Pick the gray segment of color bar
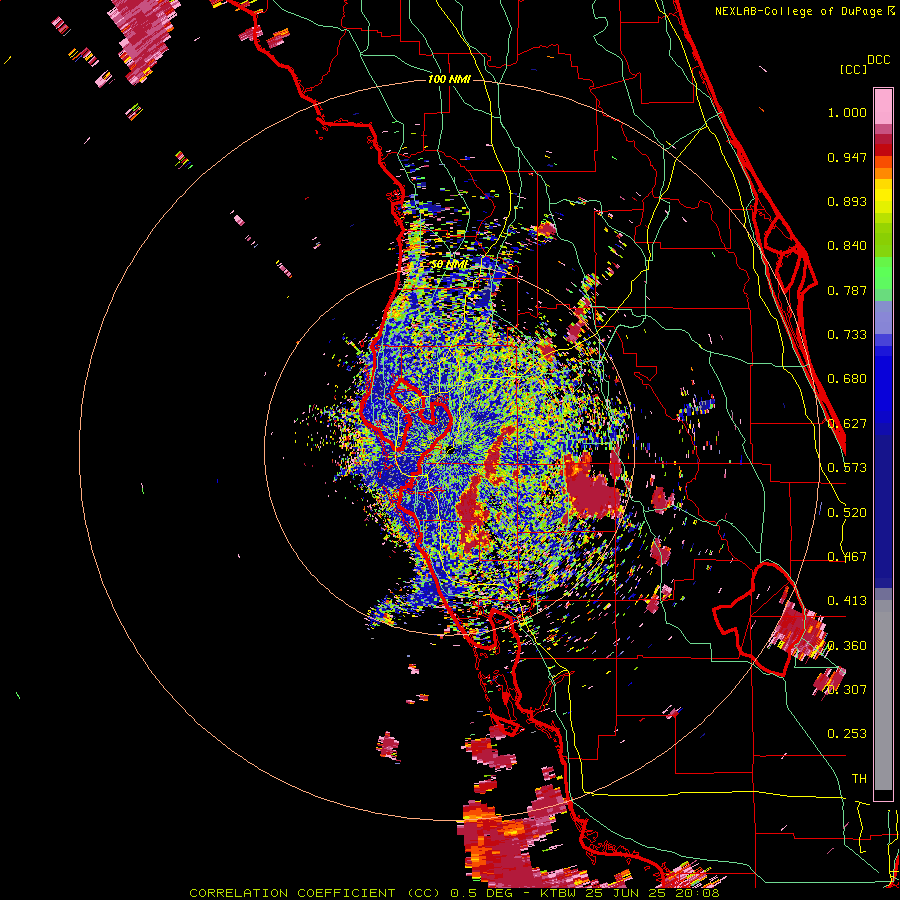 coord(883,695)
